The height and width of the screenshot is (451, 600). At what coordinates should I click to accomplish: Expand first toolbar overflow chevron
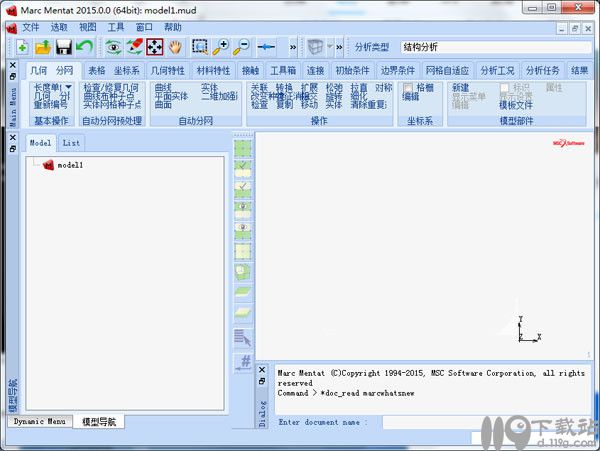pyautogui.click(x=293, y=47)
